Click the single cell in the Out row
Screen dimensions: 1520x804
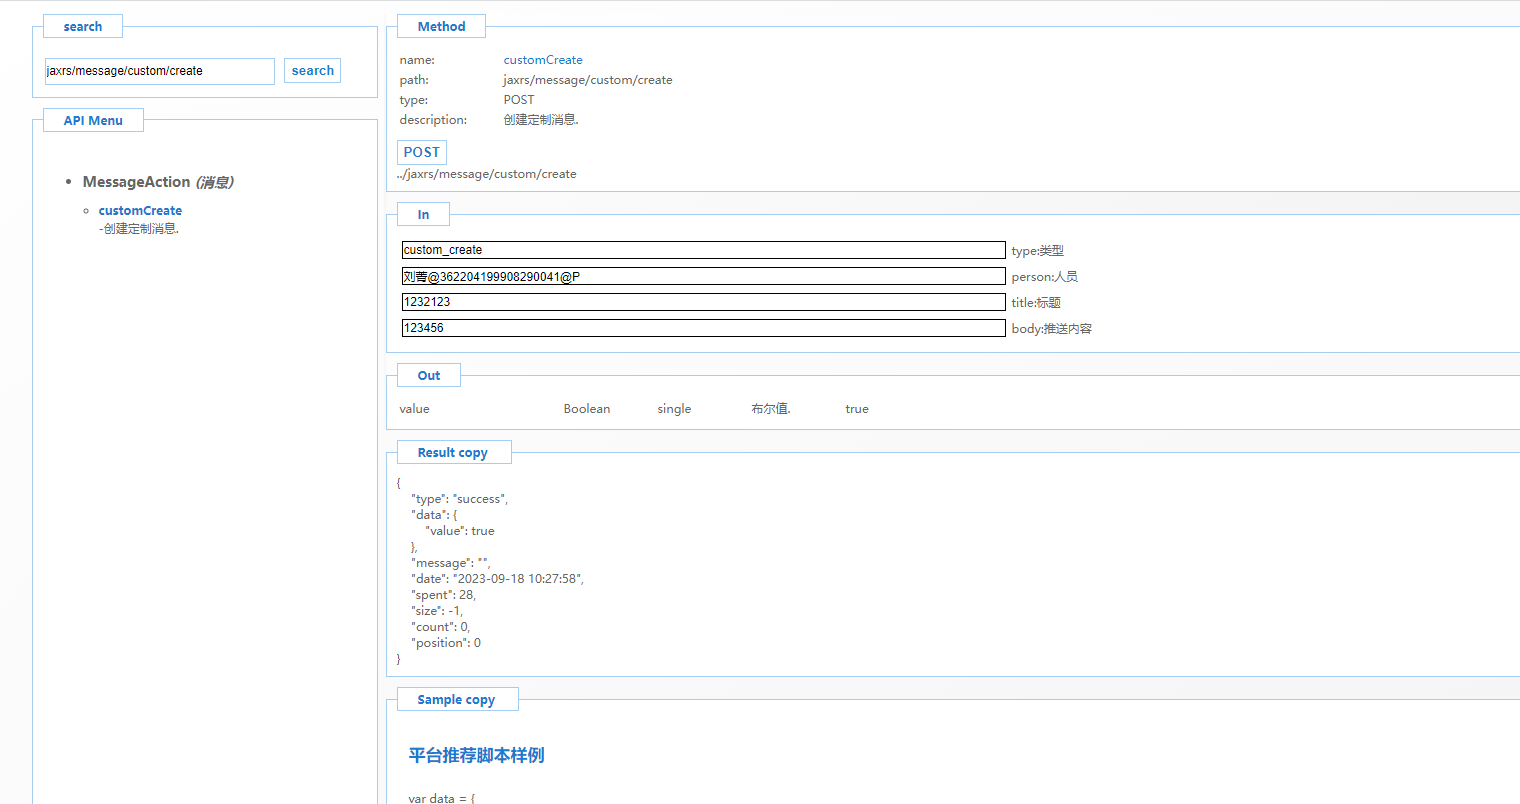[674, 409]
